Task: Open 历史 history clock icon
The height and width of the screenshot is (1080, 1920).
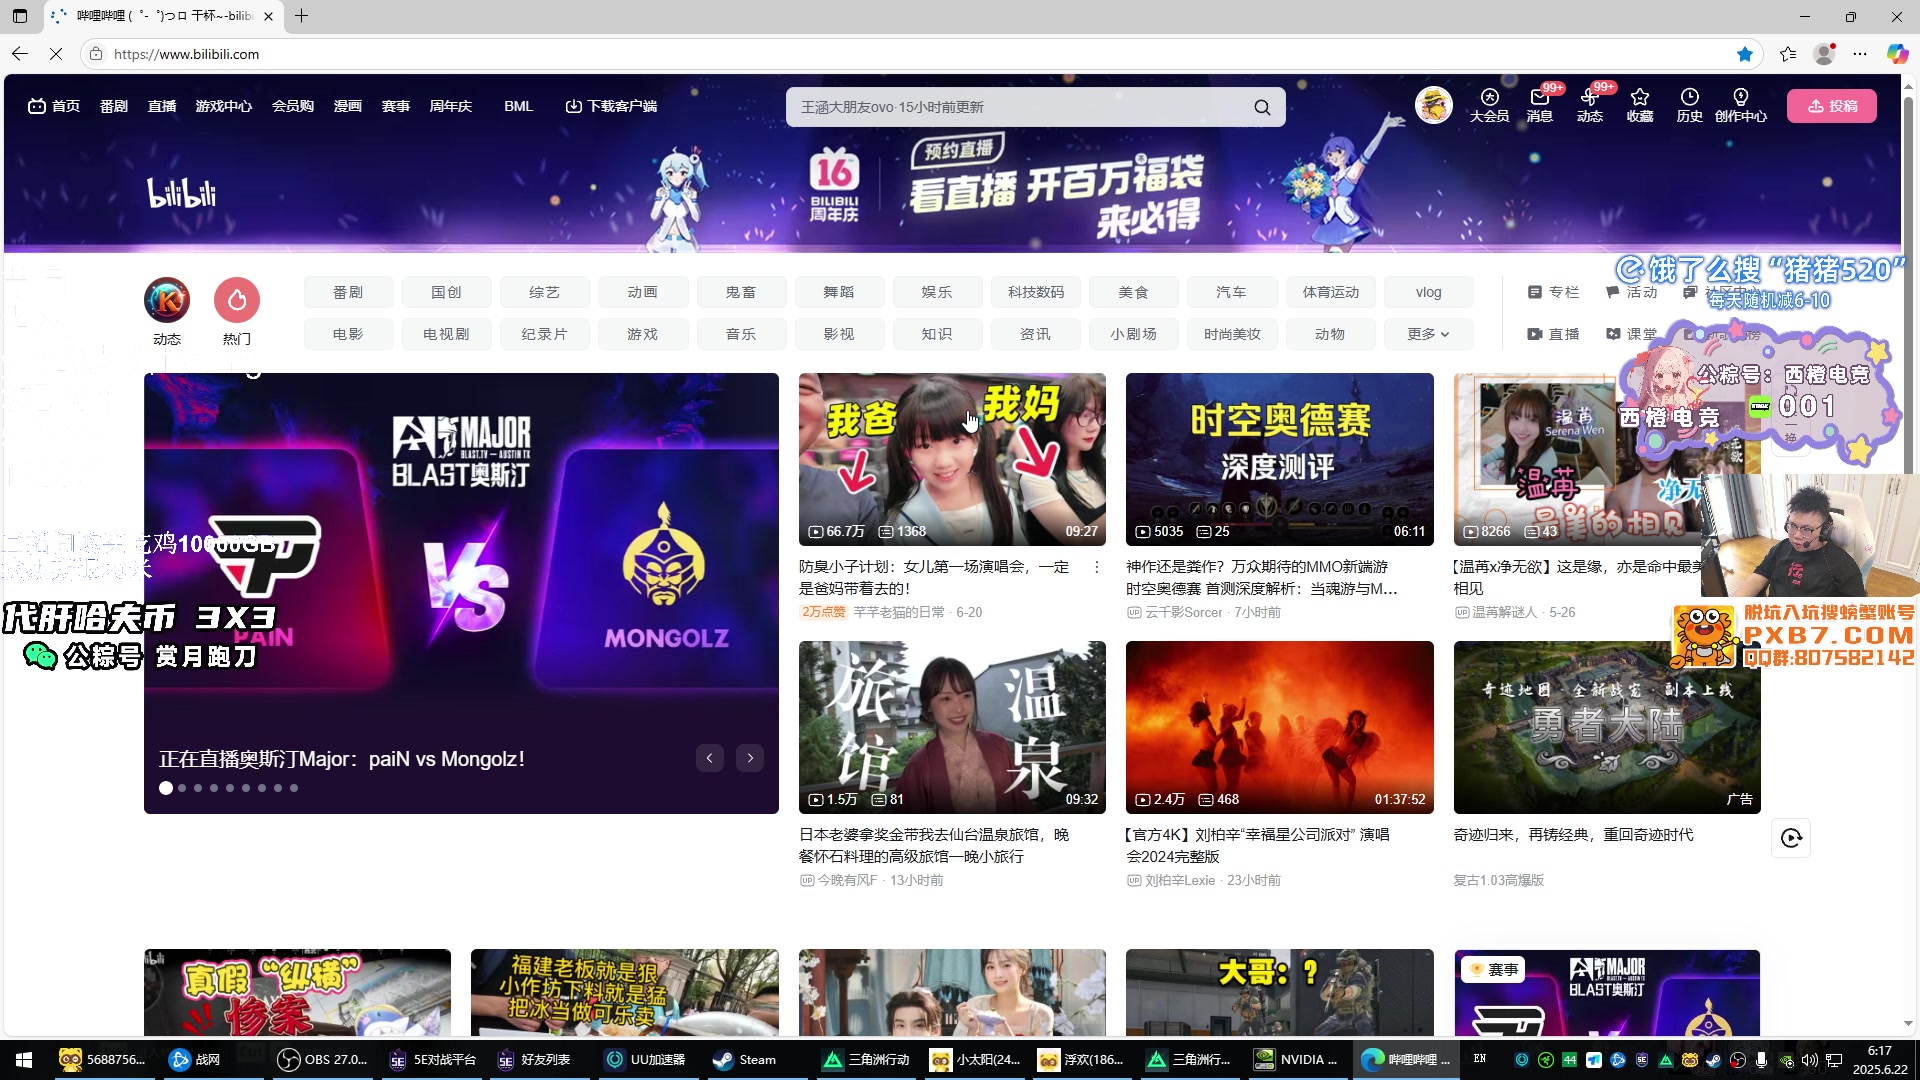Action: [1690, 105]
